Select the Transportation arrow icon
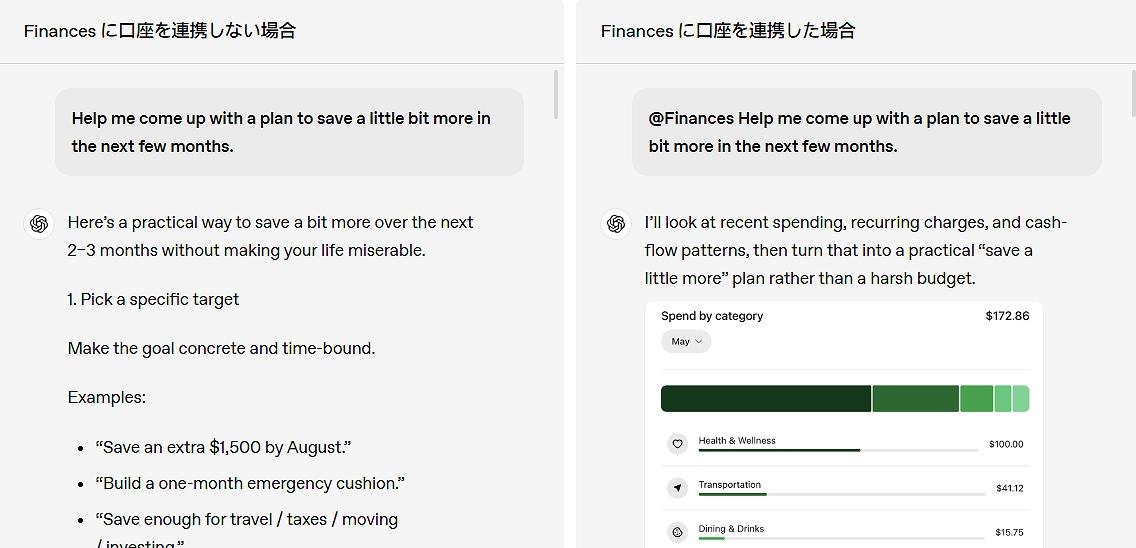This screenshot has width=1136, height=548. point(677,488)
